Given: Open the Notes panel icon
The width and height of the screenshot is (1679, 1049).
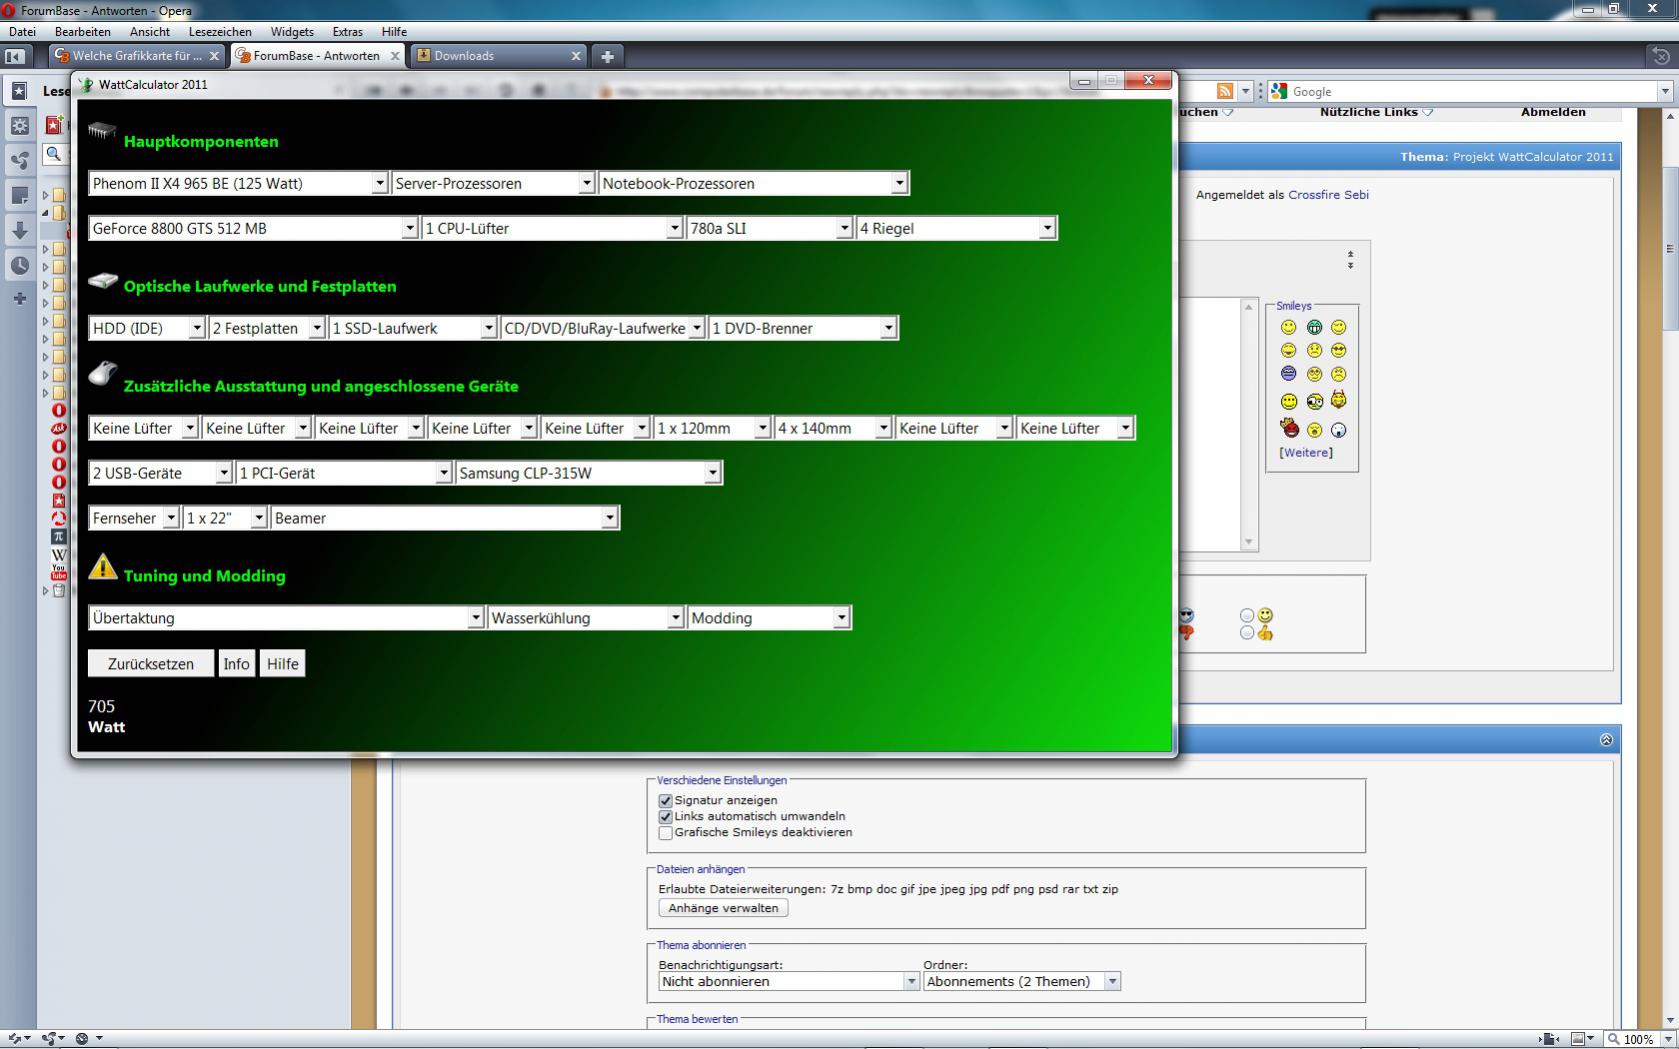Looking at the screenshot, I should click(x=19, y=195).
